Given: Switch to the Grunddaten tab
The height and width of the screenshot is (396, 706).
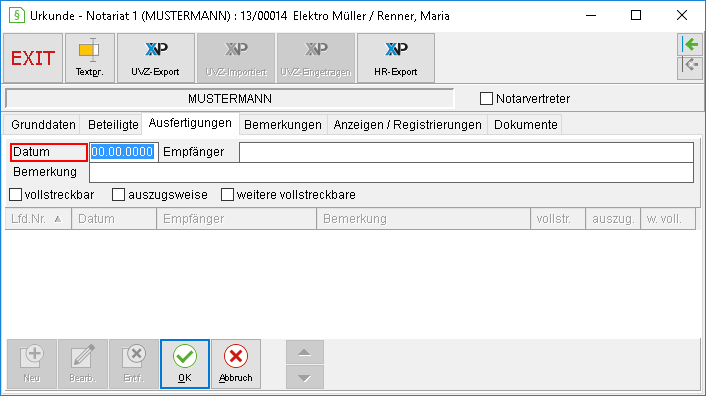Looking at the screenshot, I should tap(43, 125).
